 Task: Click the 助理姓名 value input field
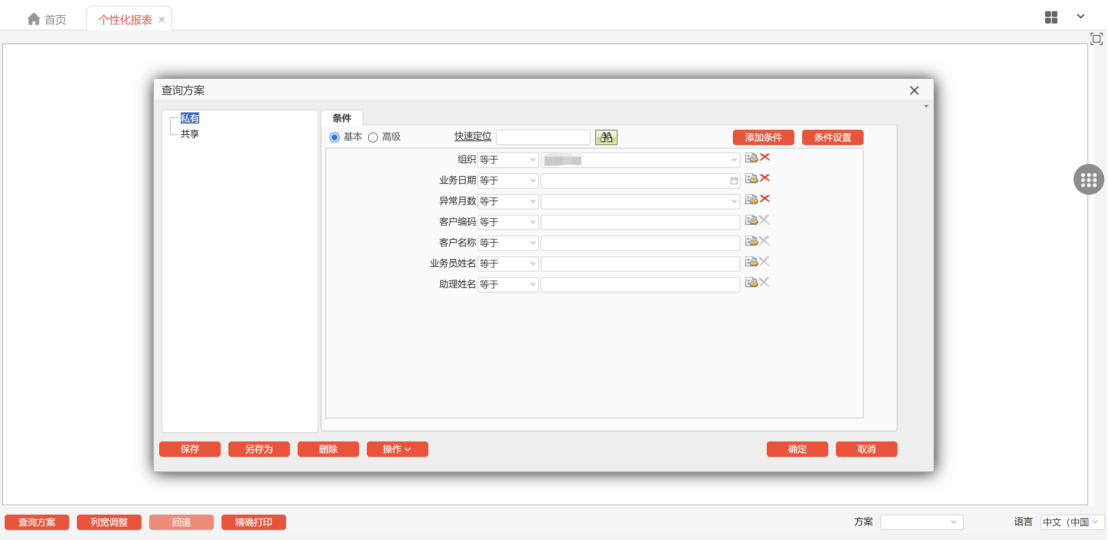[x=641, y=284]
